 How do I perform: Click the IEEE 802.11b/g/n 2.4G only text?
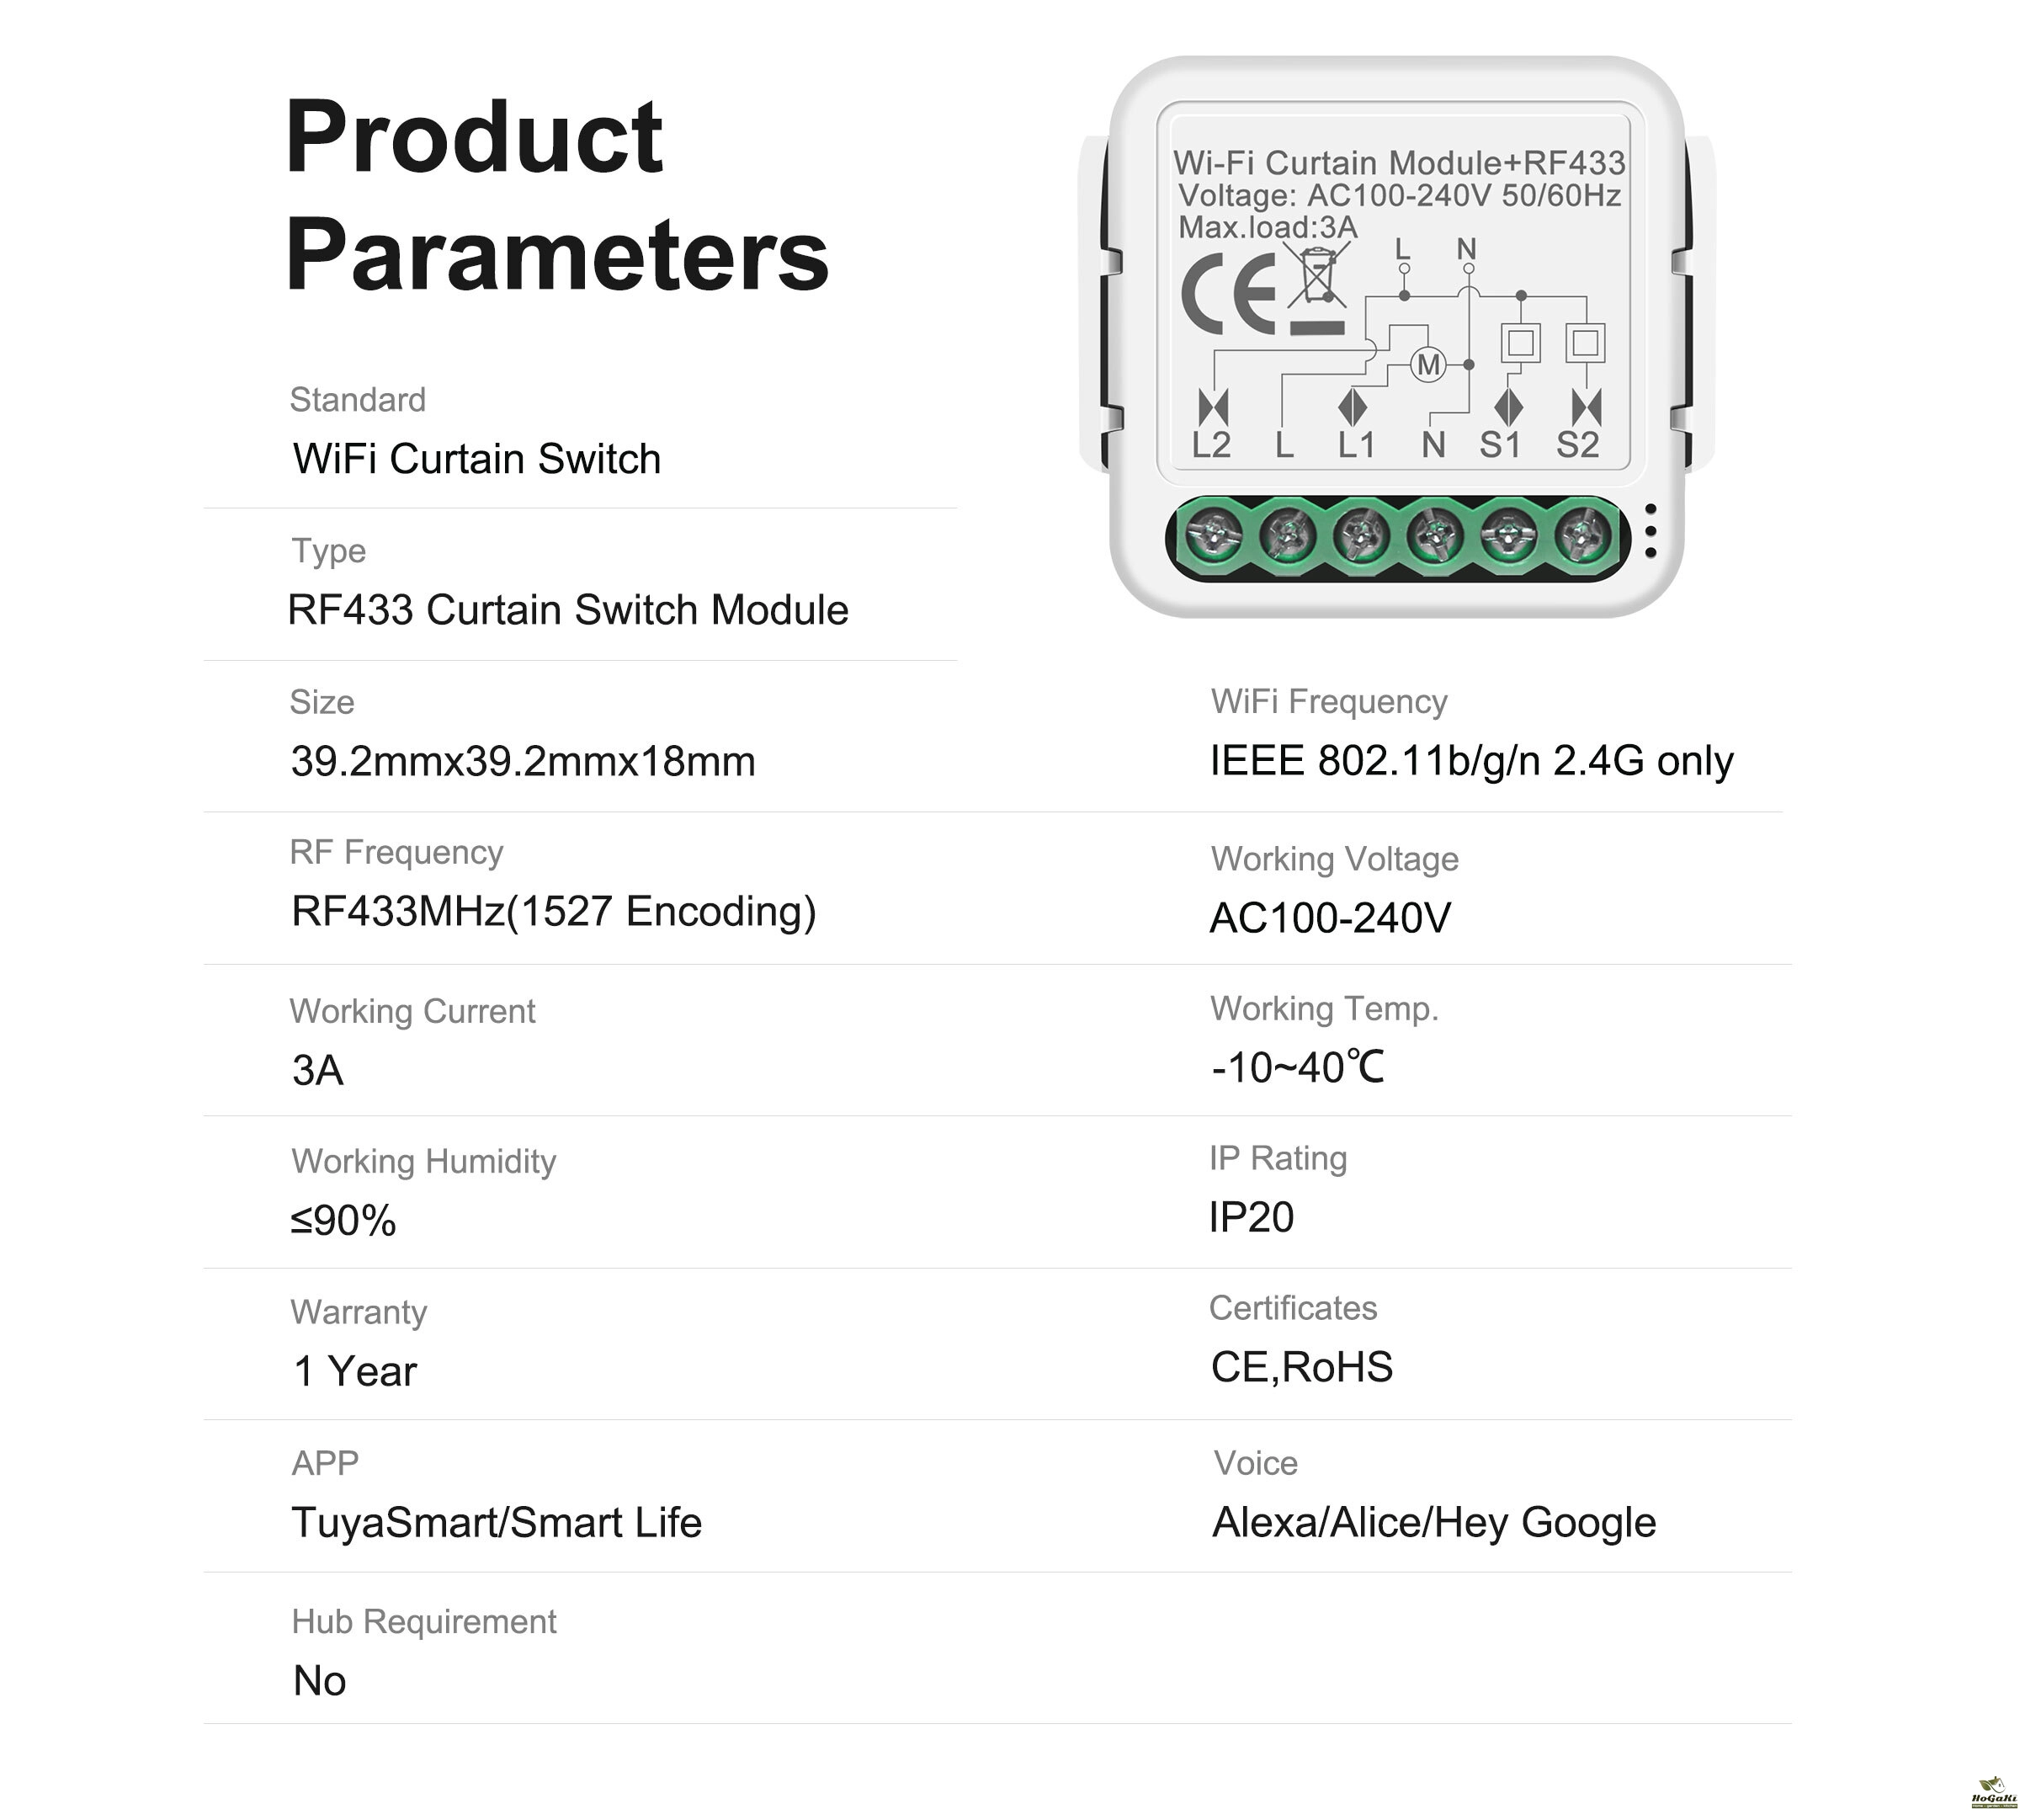click(x=1471, y=761)
